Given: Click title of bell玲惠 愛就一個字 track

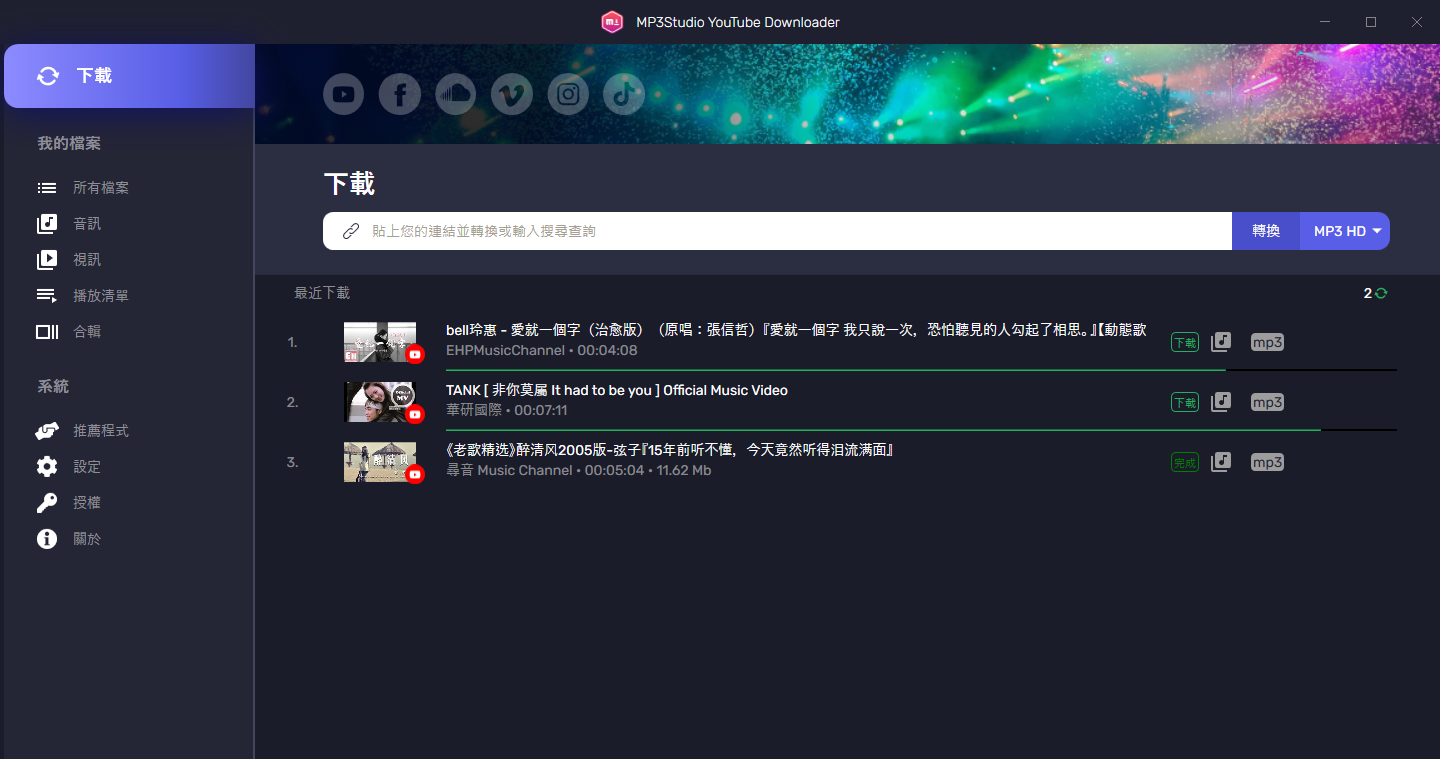Looking at the screenshot, I should coord(796,330).
